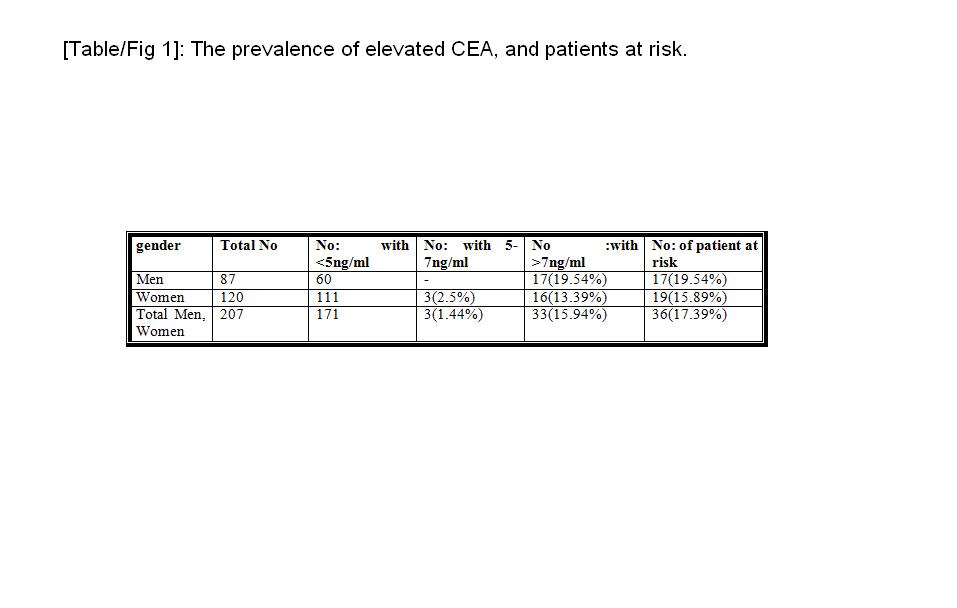Select the "gender" column header cell
This screenshot has height=608, width=957.
coord(158,246)
